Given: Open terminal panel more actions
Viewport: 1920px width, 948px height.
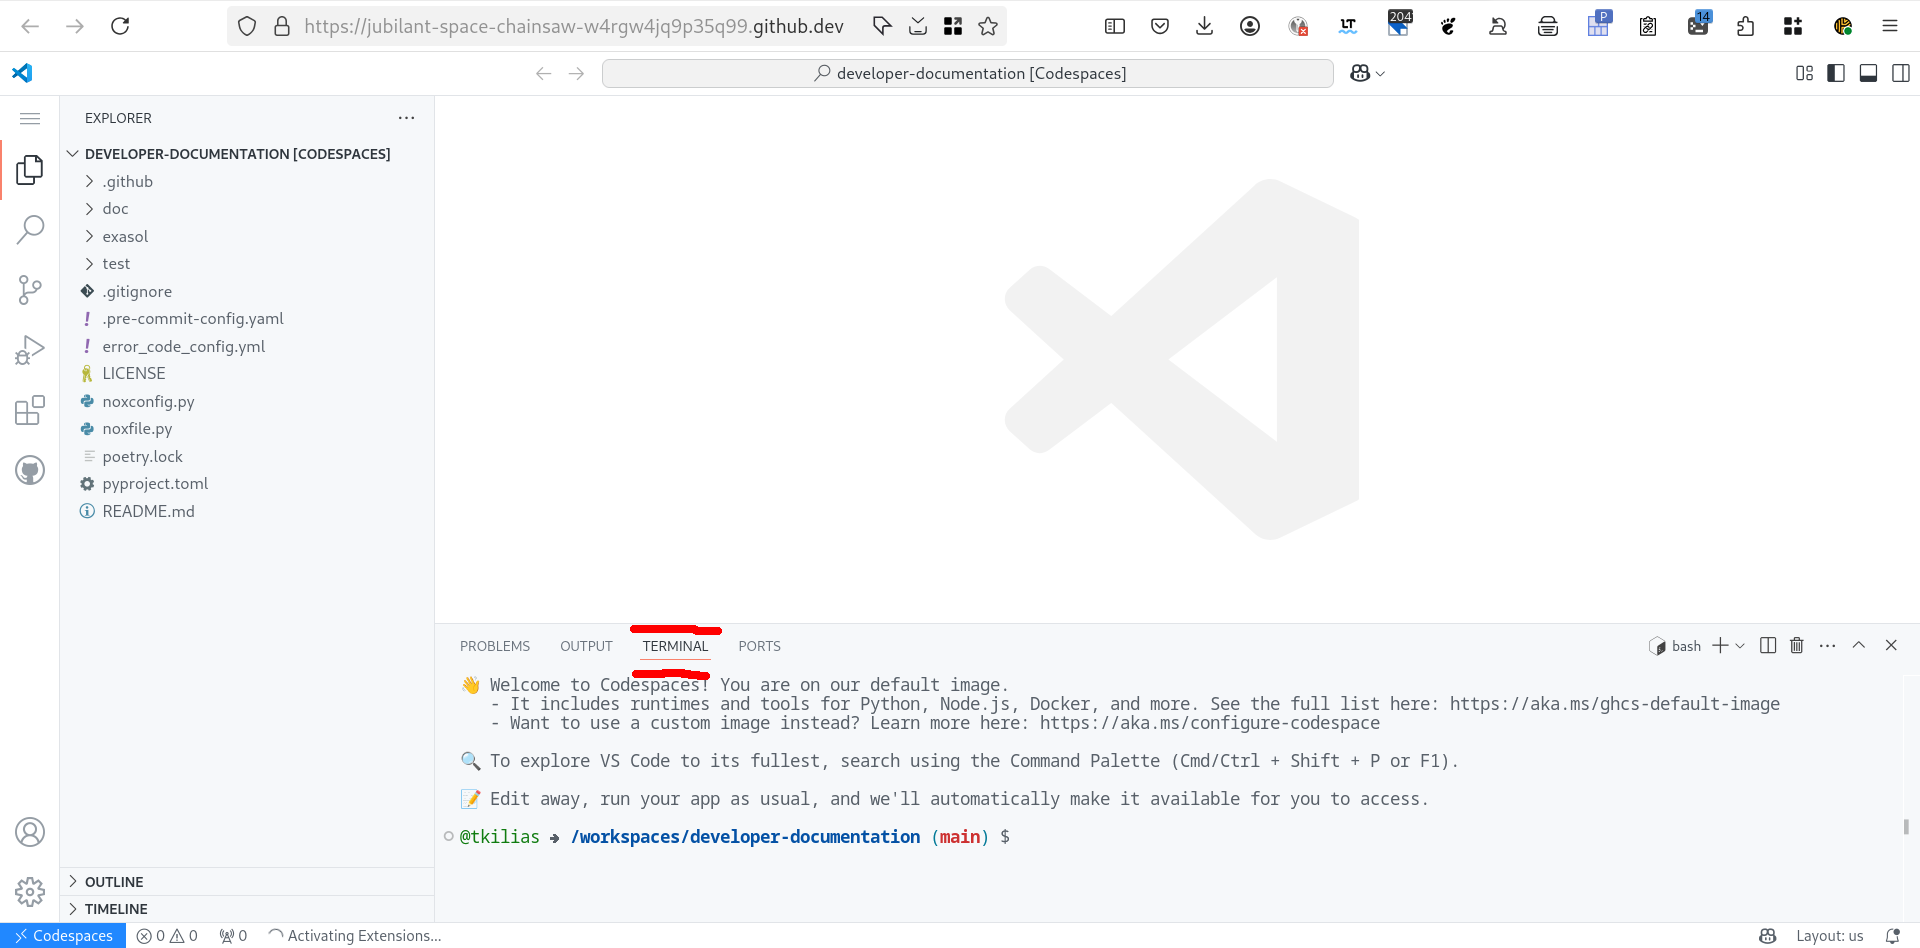Looking at the screenshot, I should coord(1828,645).
